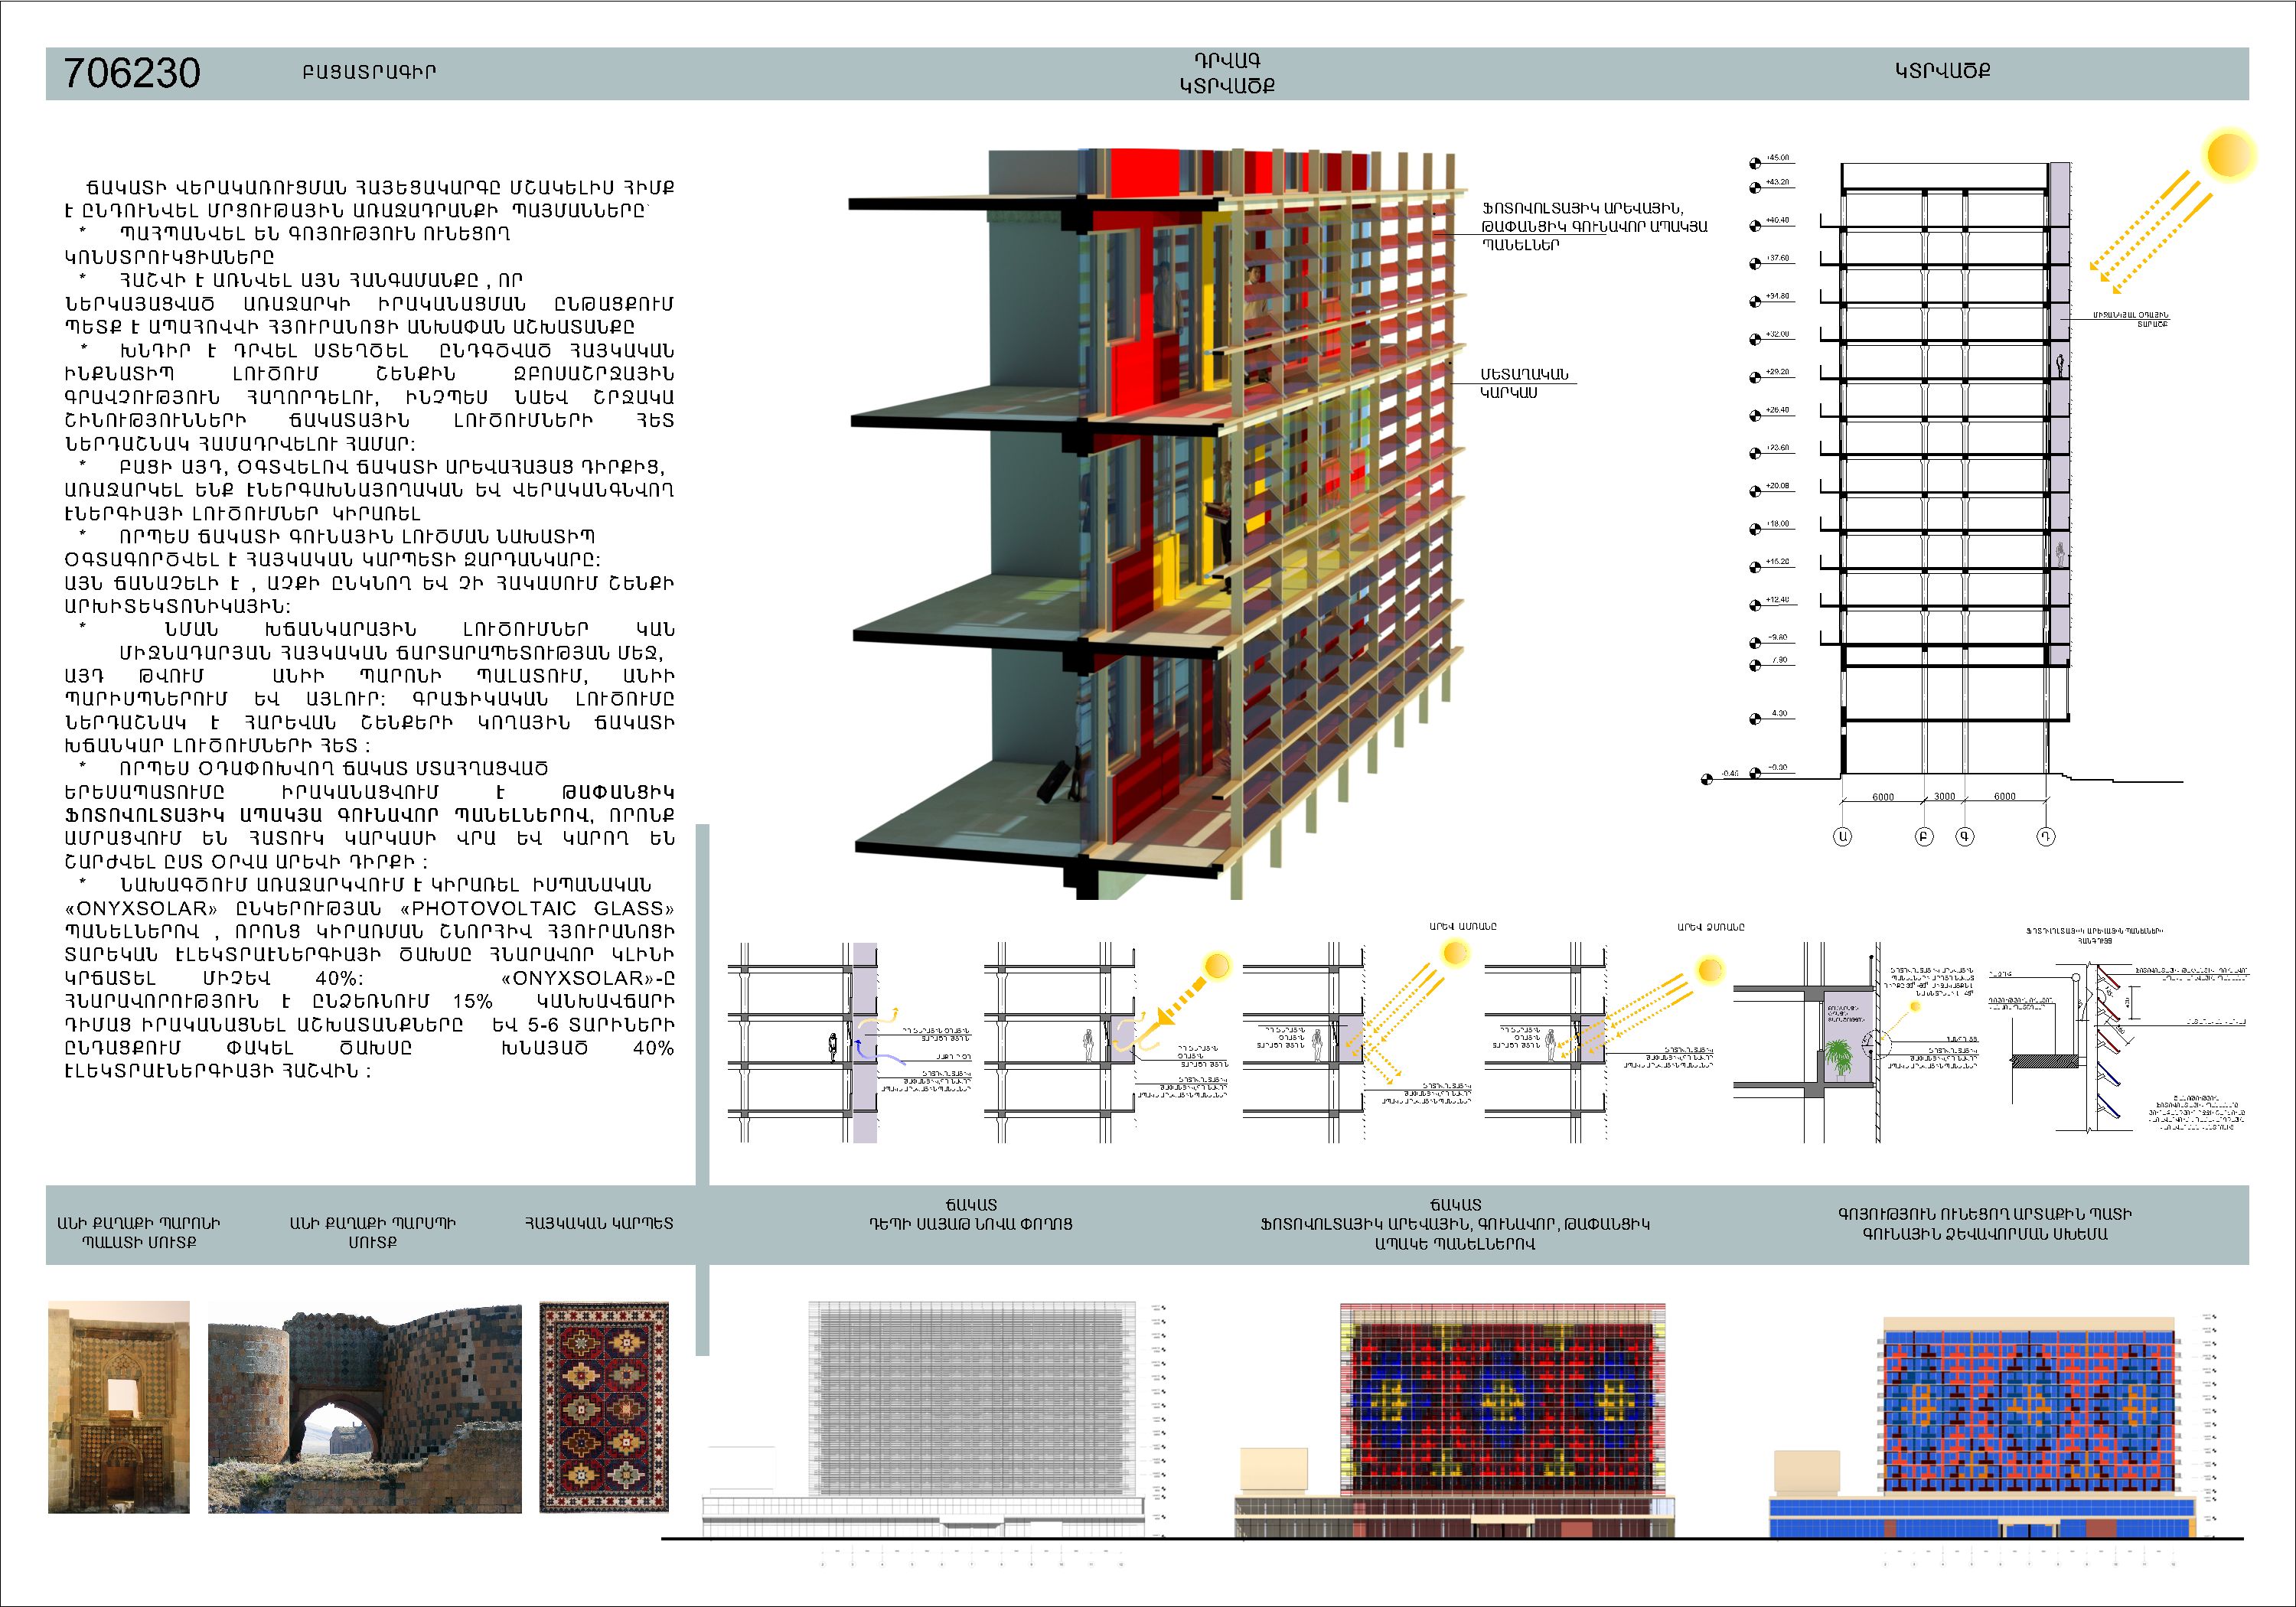
Task: Click the +45.00 elevation level marker
Action: point(1755,163)
